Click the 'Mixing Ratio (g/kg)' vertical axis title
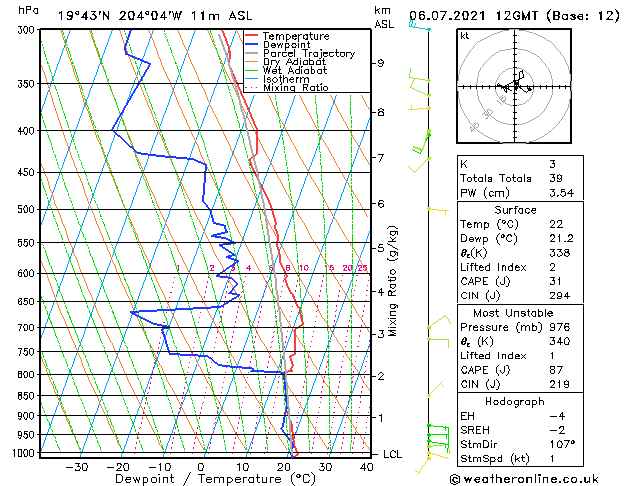Image resolution: width=629 pixels, height=486 pixels. coord(392,281)
